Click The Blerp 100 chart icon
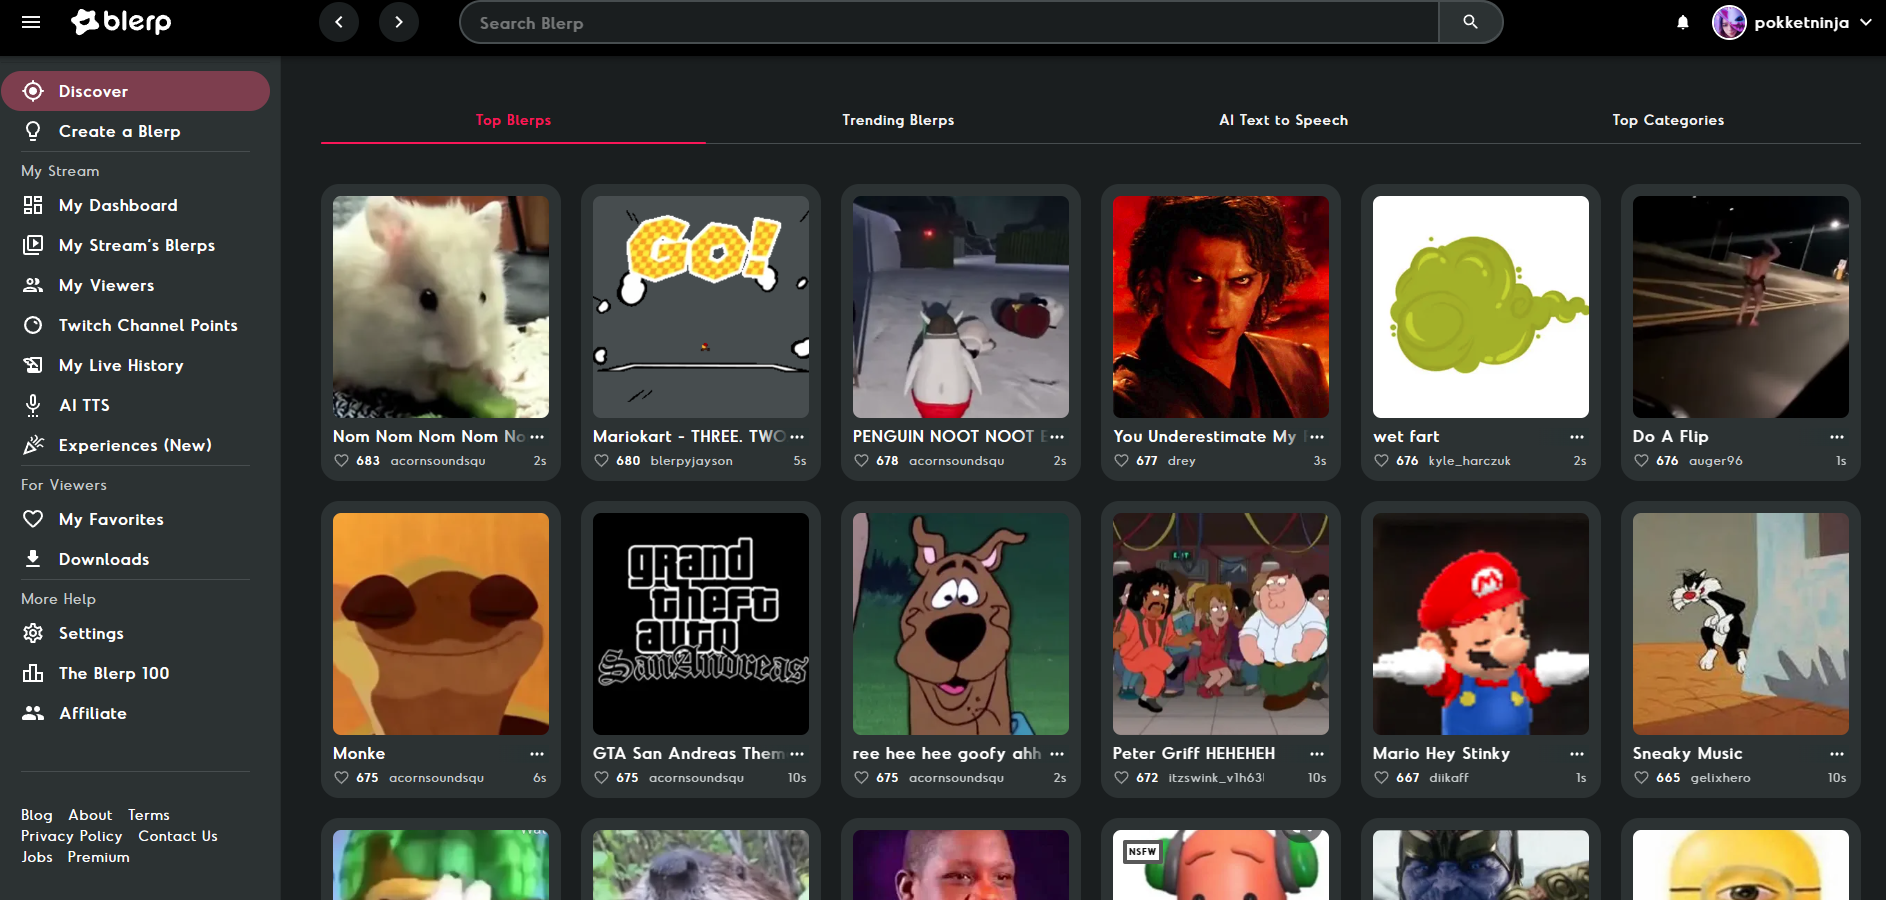The image size is (1886, 900). [33, 673]
